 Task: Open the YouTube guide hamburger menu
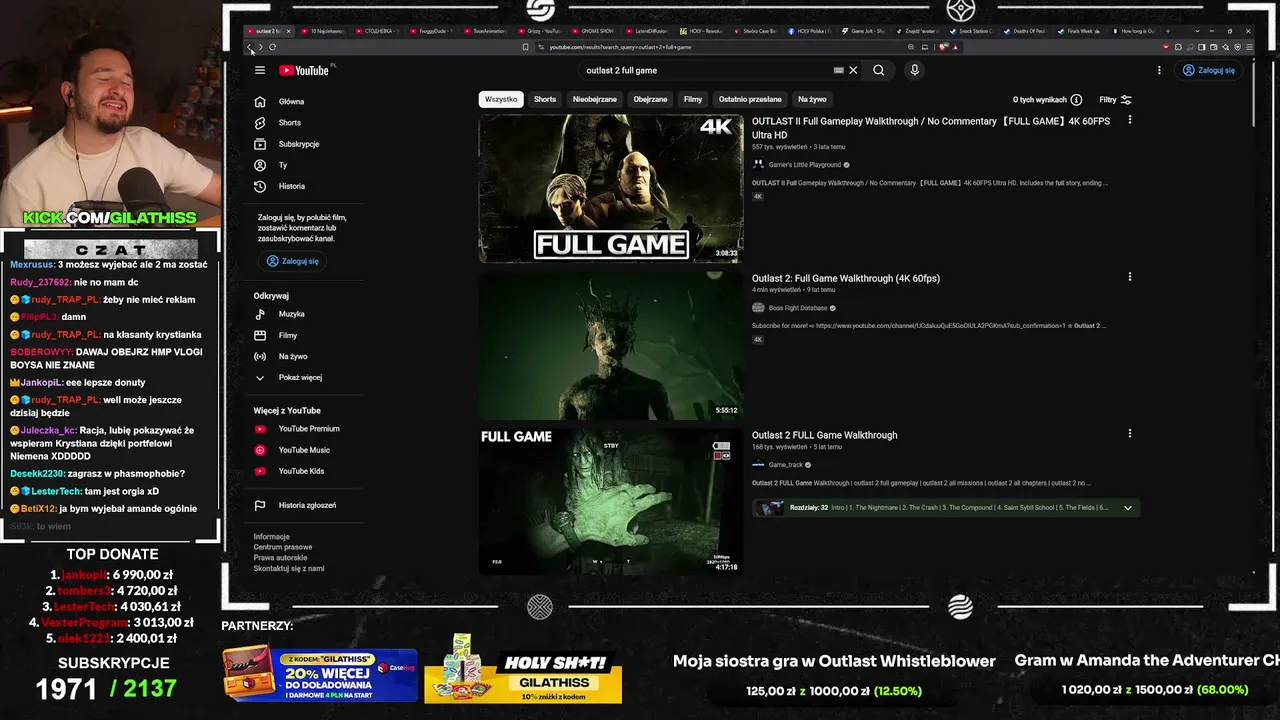tap(260, 70)
